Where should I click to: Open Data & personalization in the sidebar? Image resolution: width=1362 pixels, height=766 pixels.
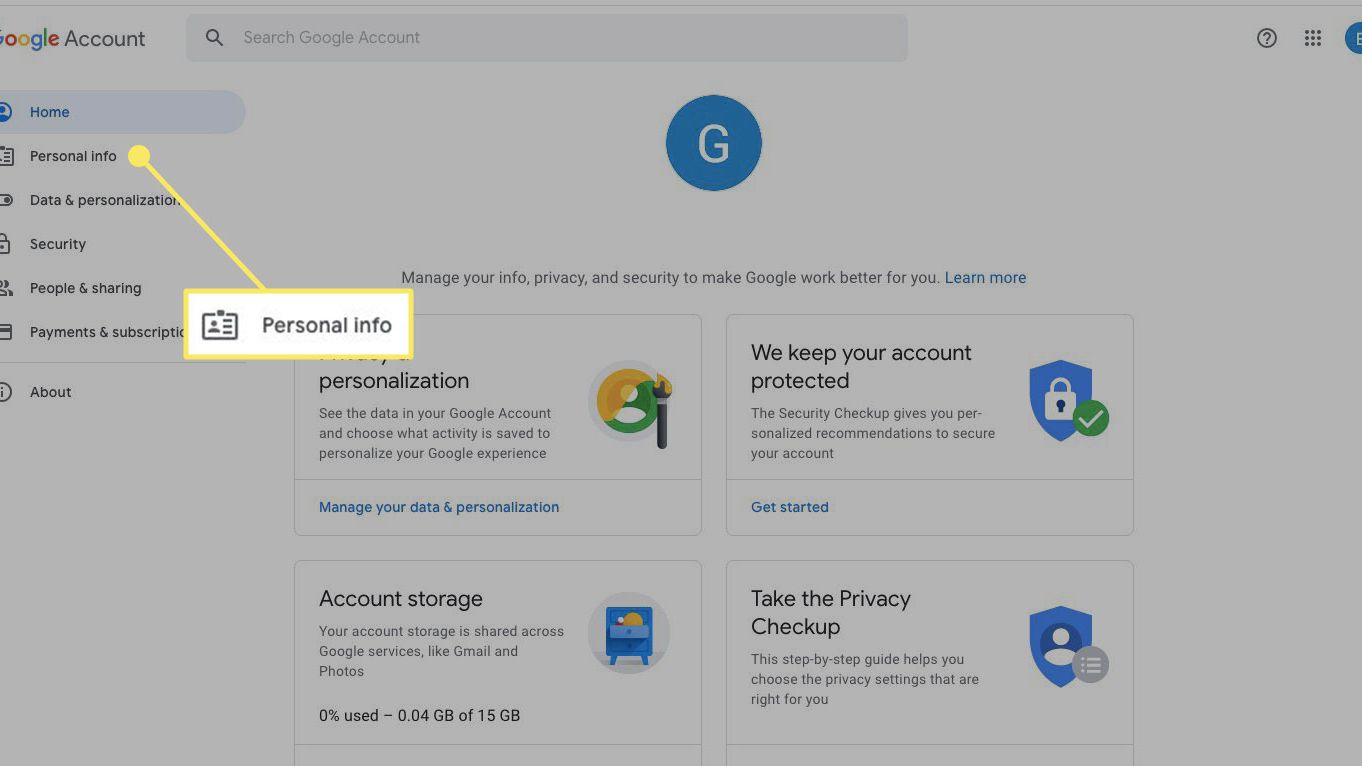tap(105, 200)
